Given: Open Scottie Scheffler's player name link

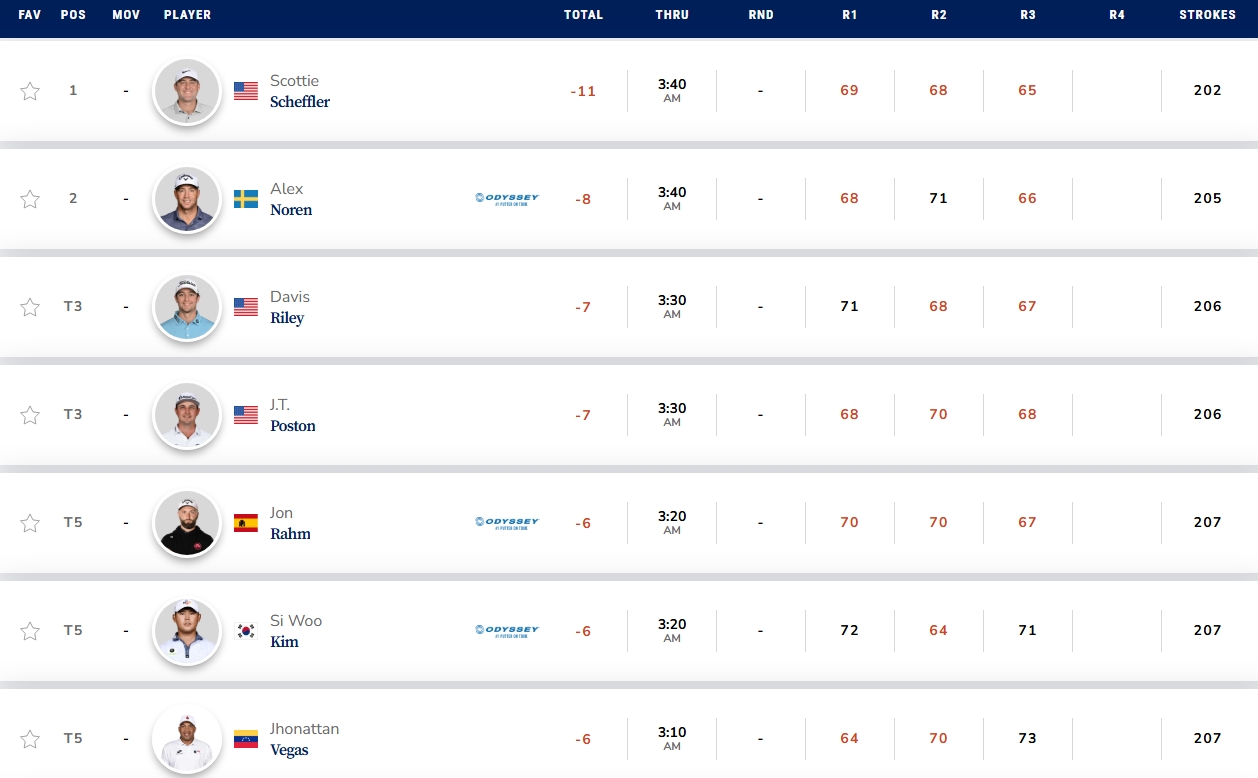Looking at the screenshot, I should (x=299, y=91).
